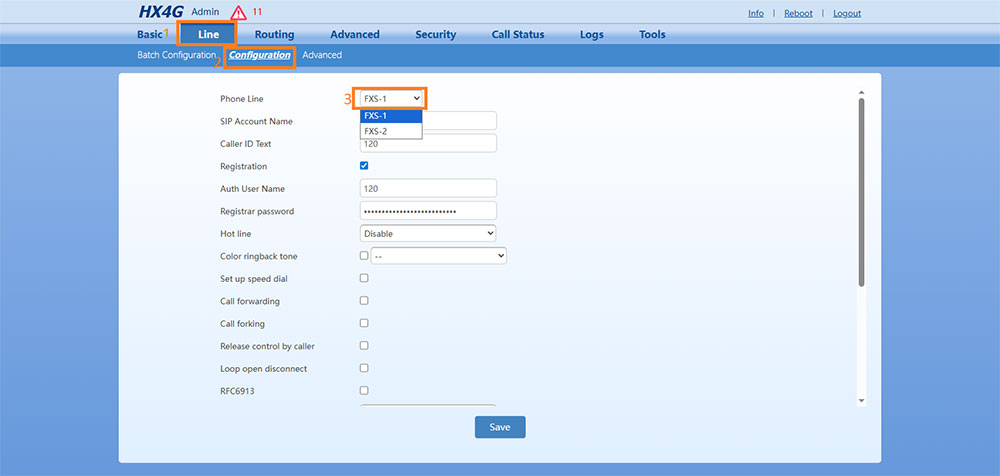Open the Security menu tab
Viewport: 1000px width, 476px height.
(x=435, y=35)
